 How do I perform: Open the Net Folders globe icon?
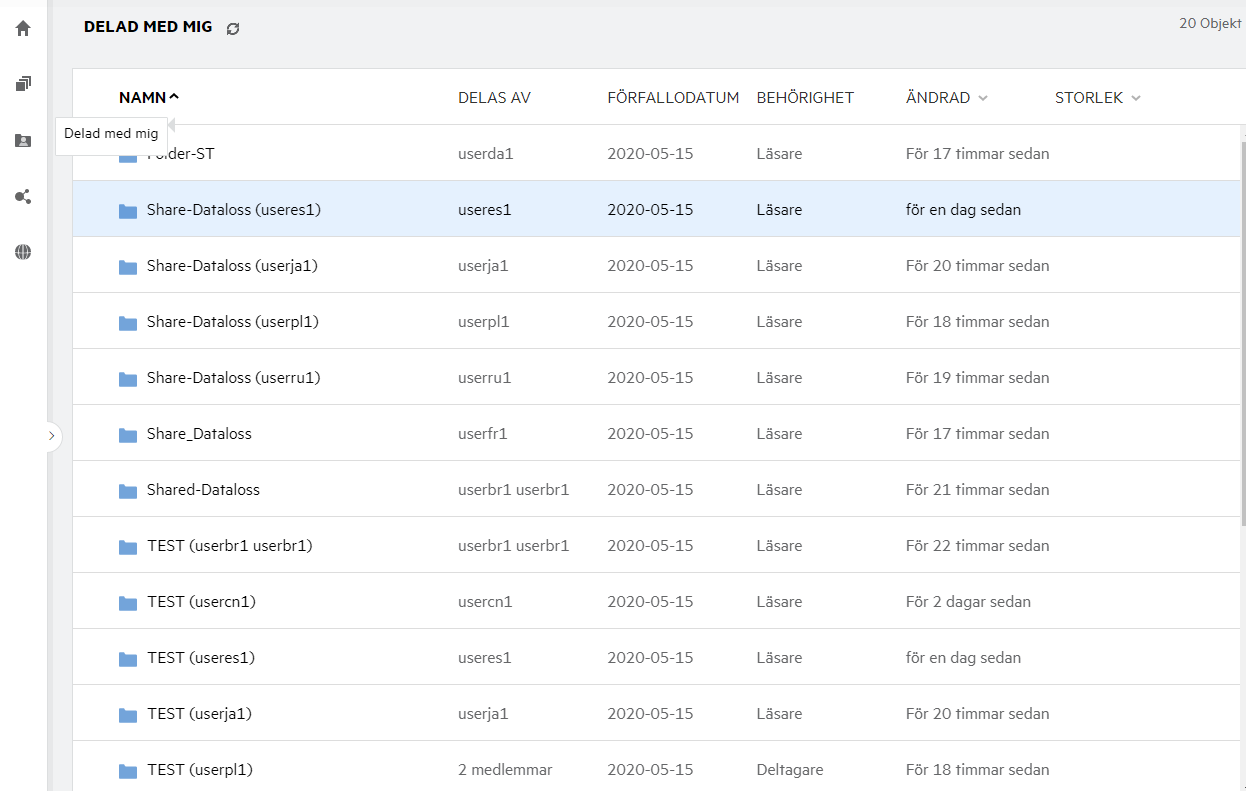point(23,252)
